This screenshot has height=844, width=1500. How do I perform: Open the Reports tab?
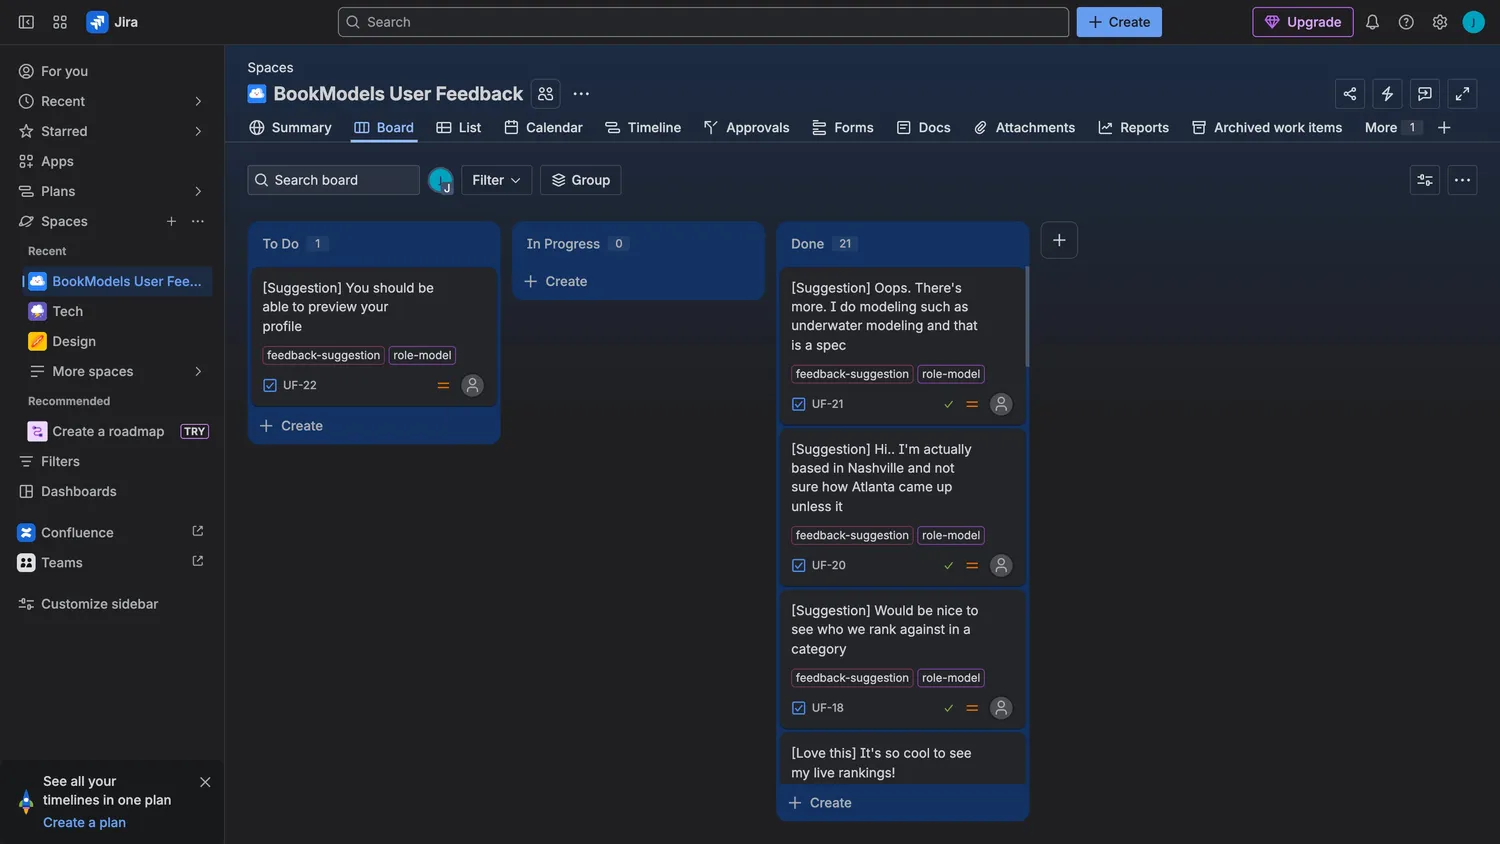coord(1133,127)
